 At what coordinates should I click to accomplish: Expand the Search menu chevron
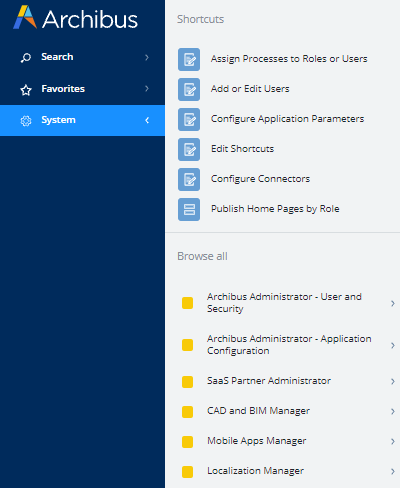pos(147,57)
